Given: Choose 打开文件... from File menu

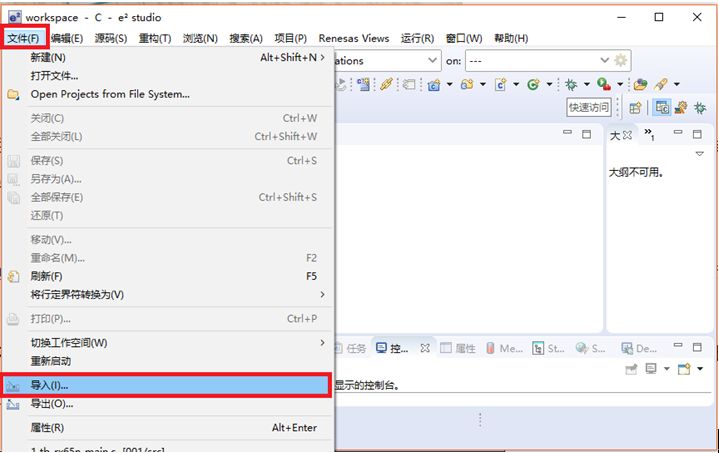Looking at the screenshot, I should (167, 76).
